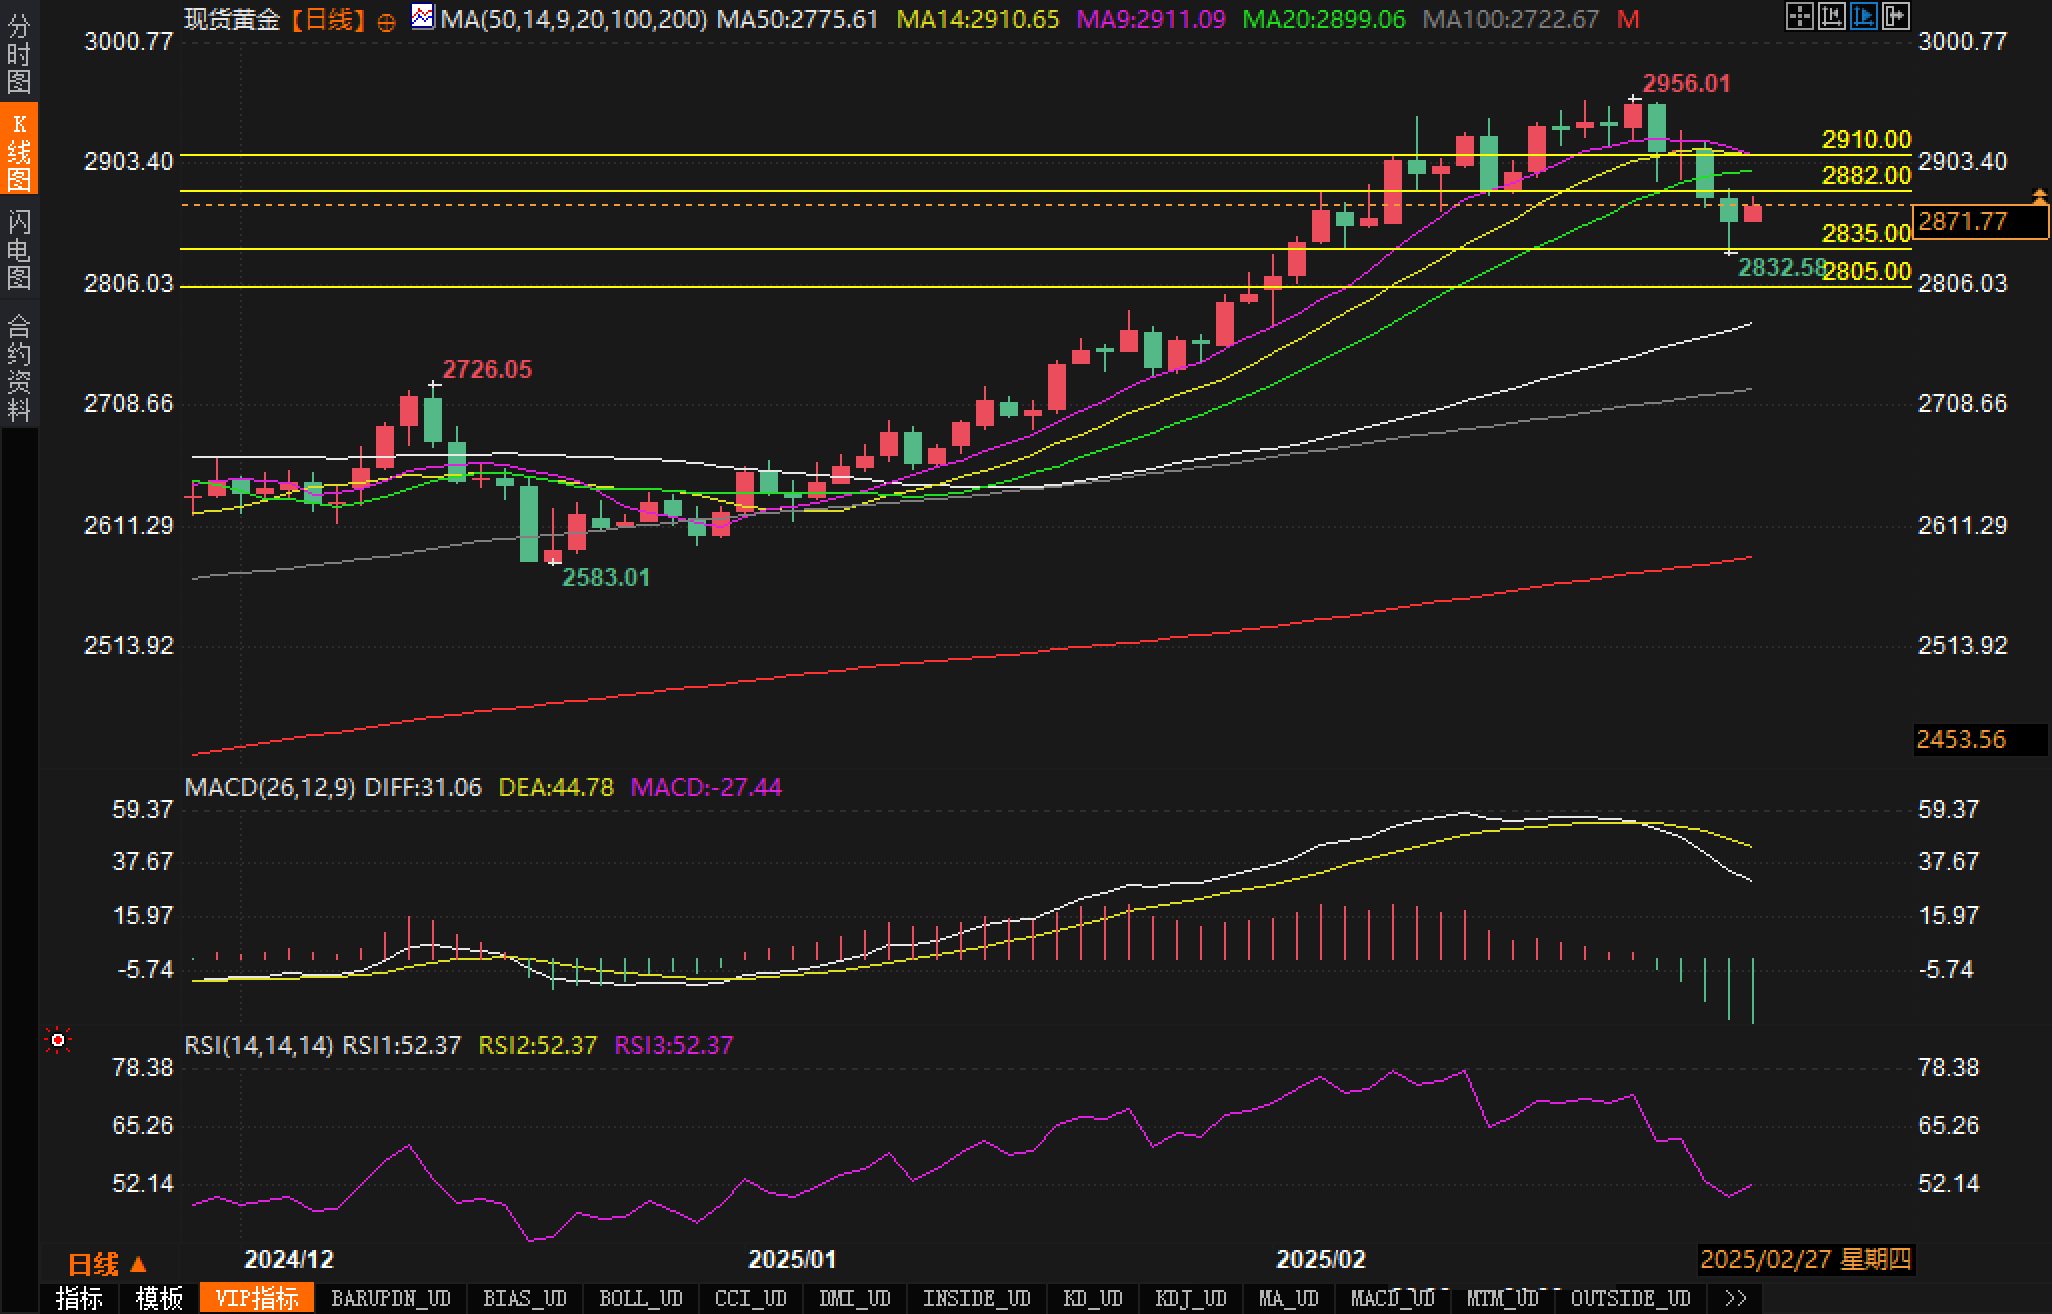Switch to 分时图 sidebar tab
2052x1314 pixels.
(19, 52)
